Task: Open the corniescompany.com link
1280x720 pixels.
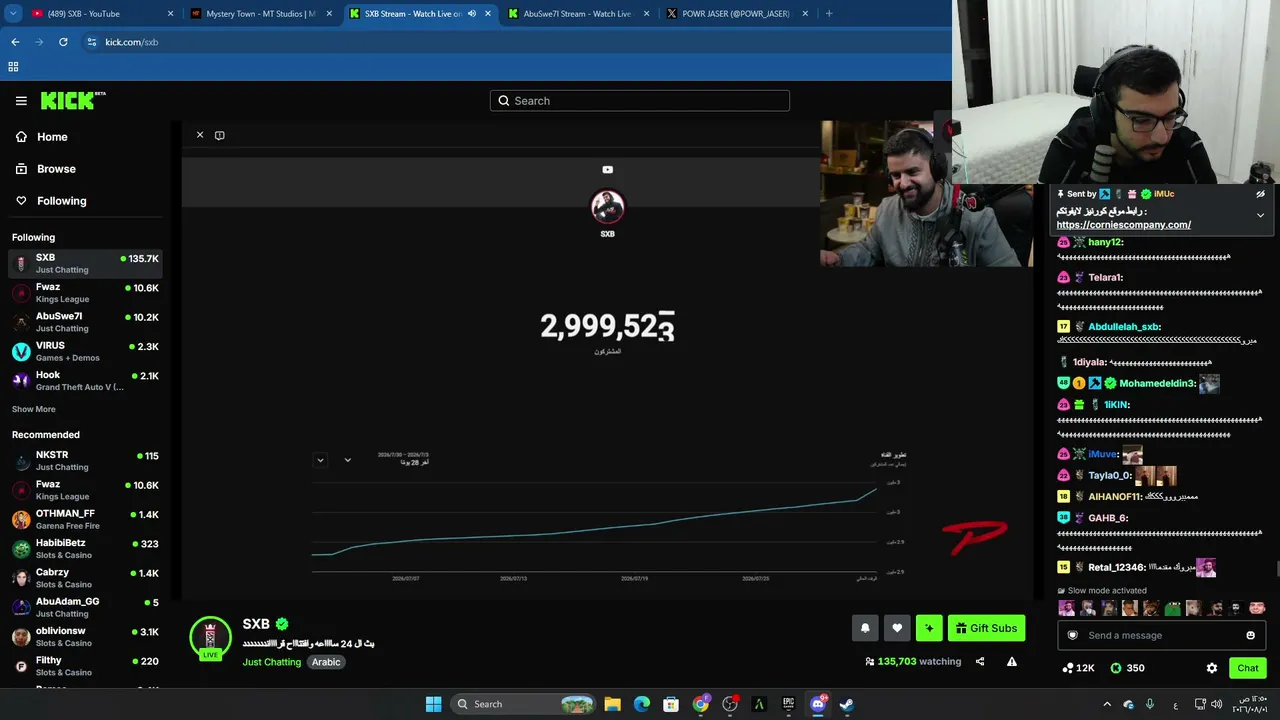Action: tap(1124, 225)
